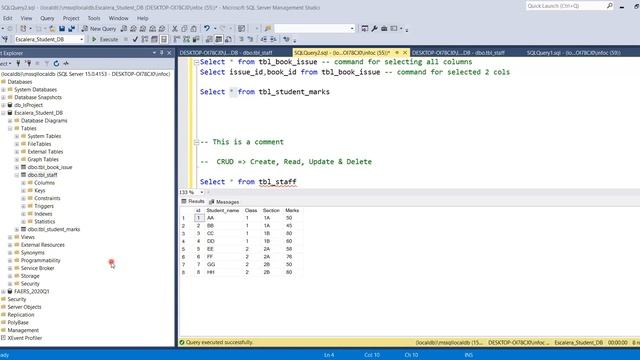The height and width of the screenshot is (360, 640).
Task: Click the Display Estimated Execution Plan icon
Action: 145,39
